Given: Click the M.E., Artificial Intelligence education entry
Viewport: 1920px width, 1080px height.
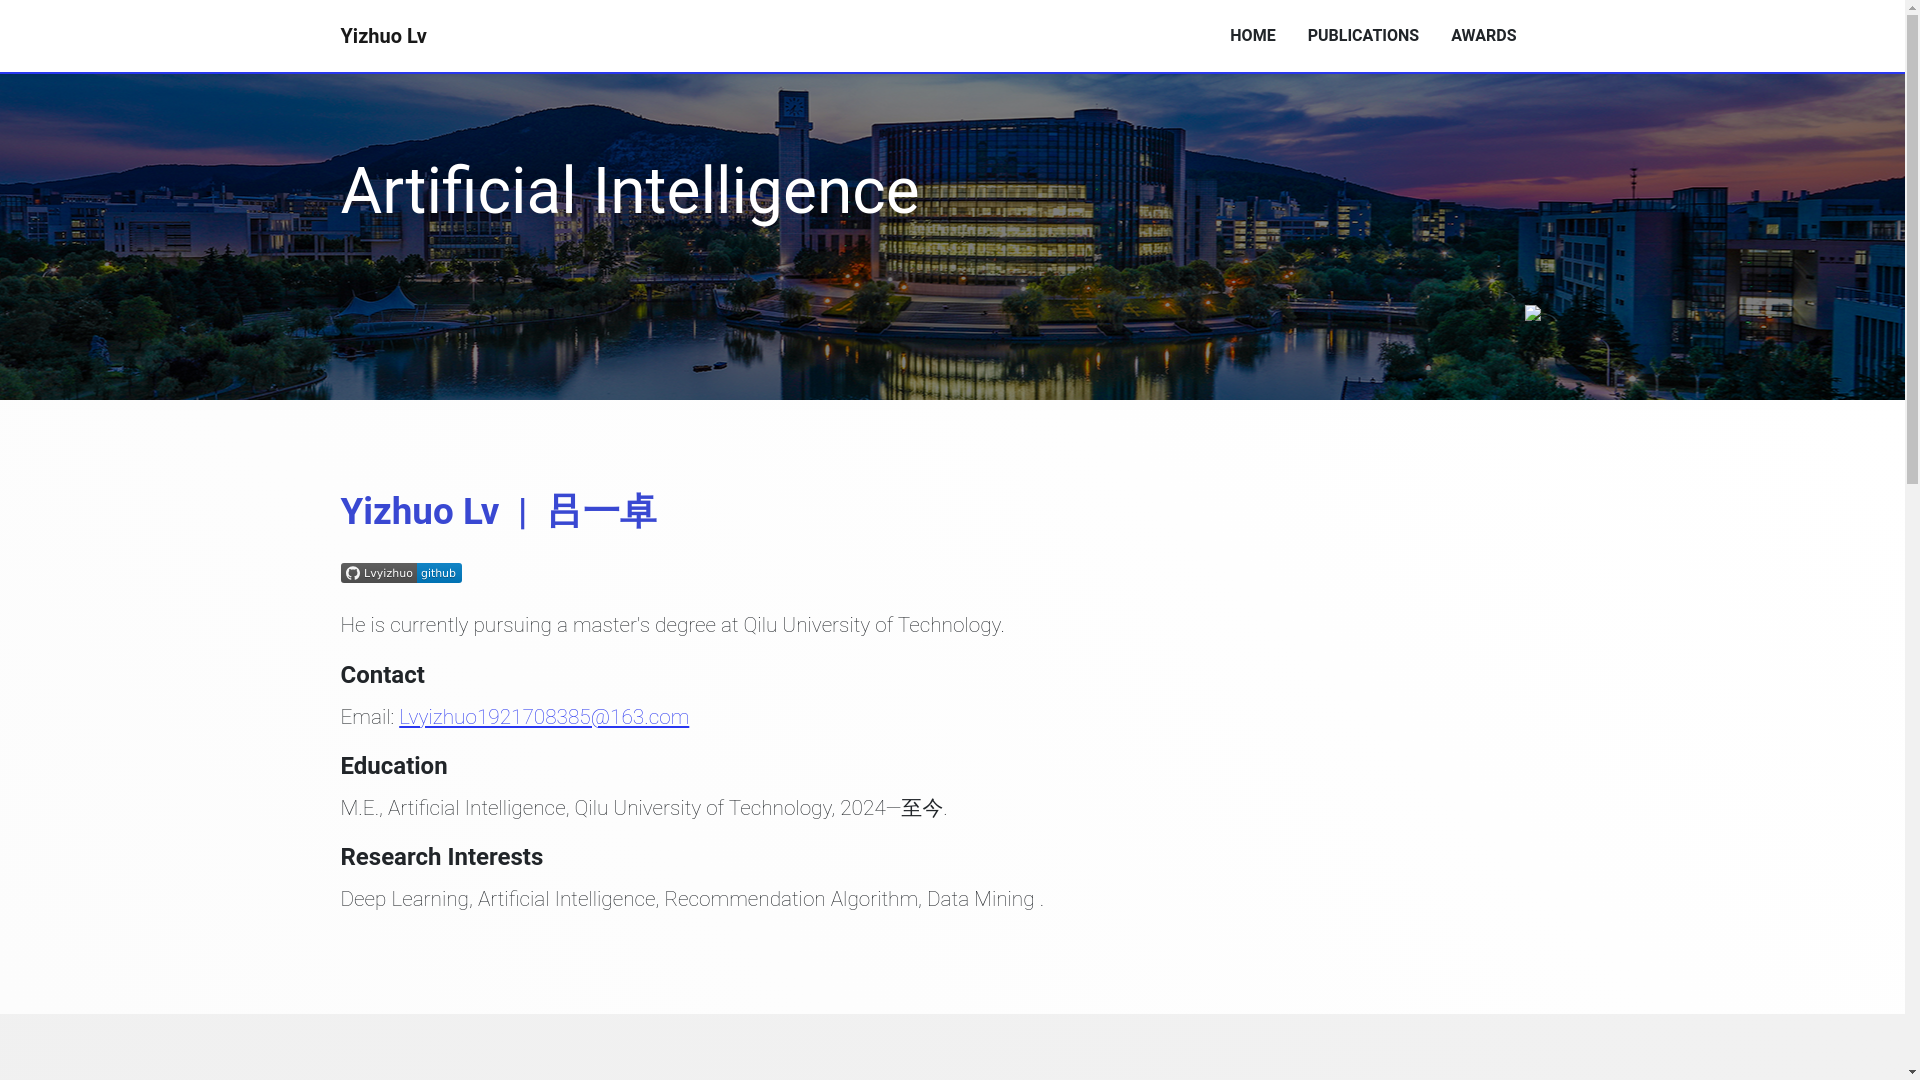Looking at the screenshot, I should [643, 808].
